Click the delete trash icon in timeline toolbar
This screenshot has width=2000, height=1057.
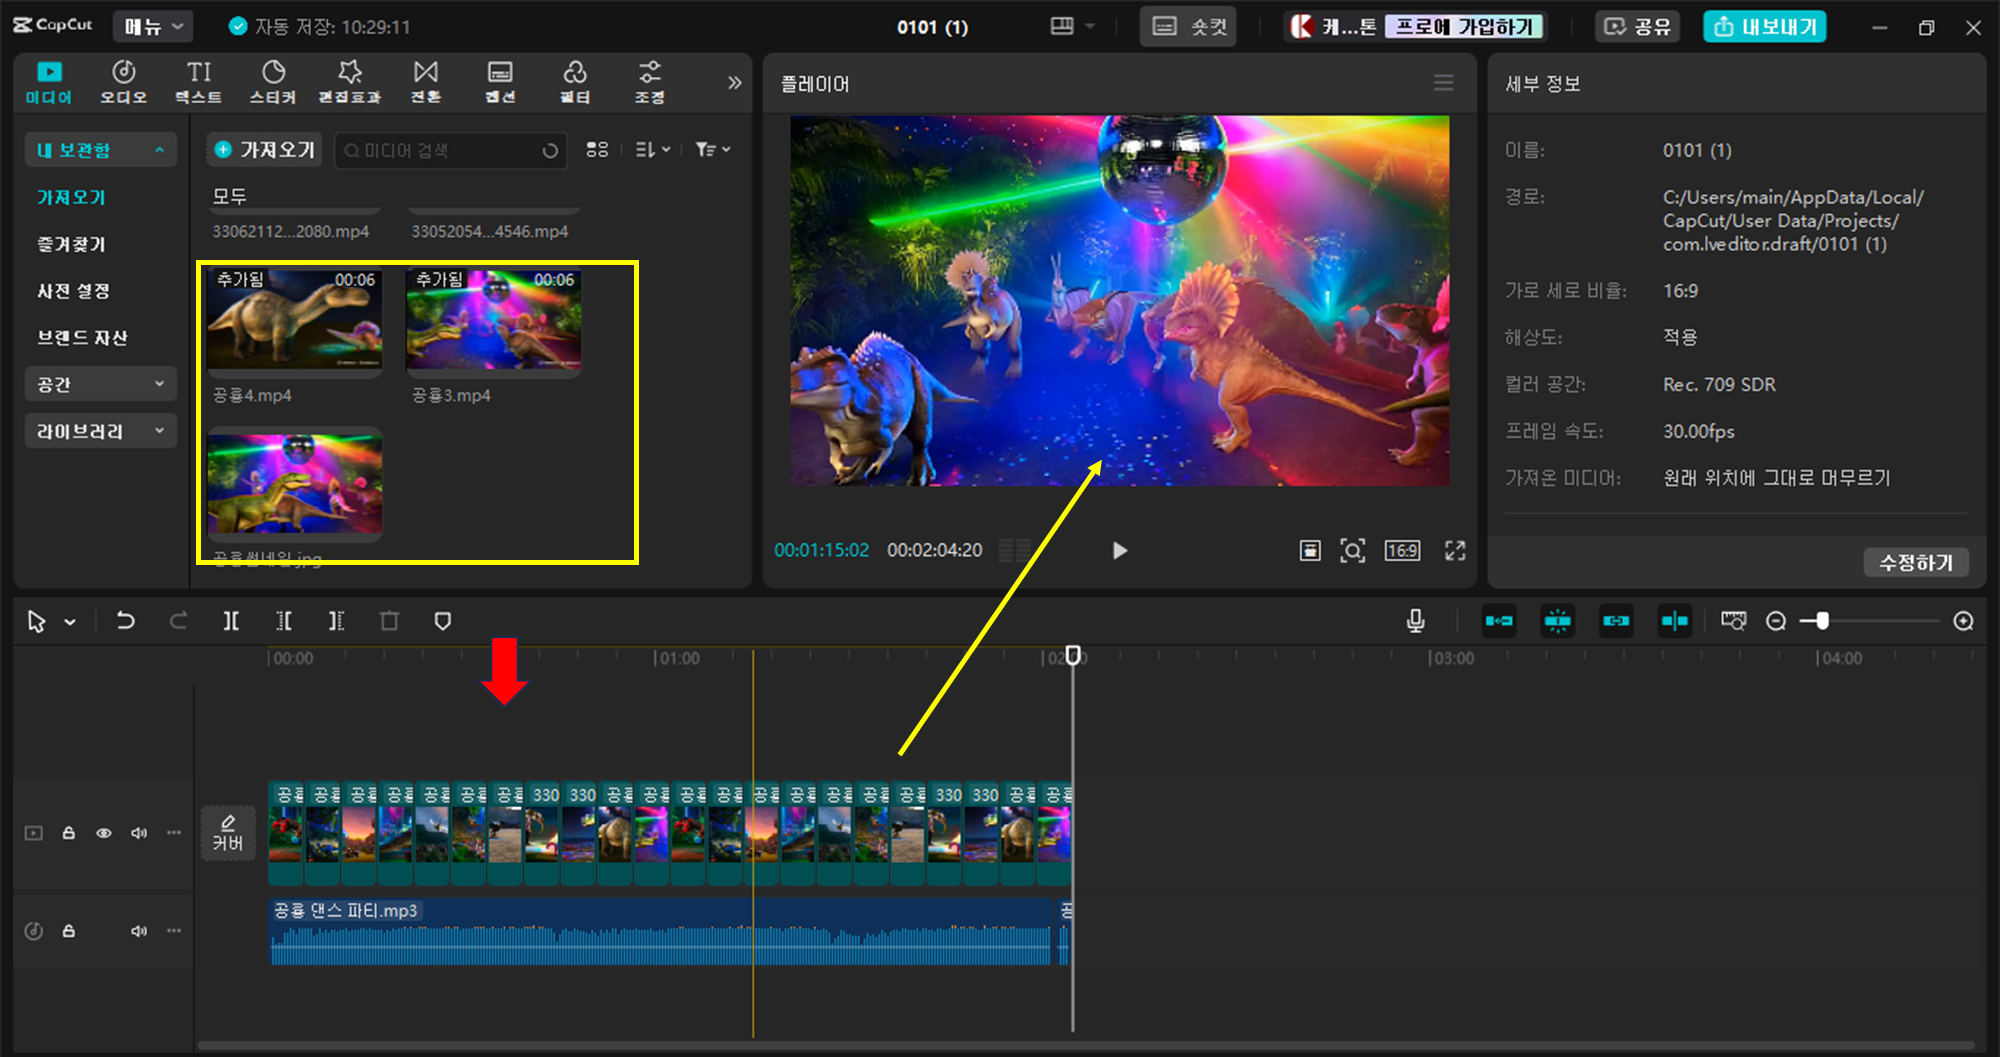tap(389, 621)
